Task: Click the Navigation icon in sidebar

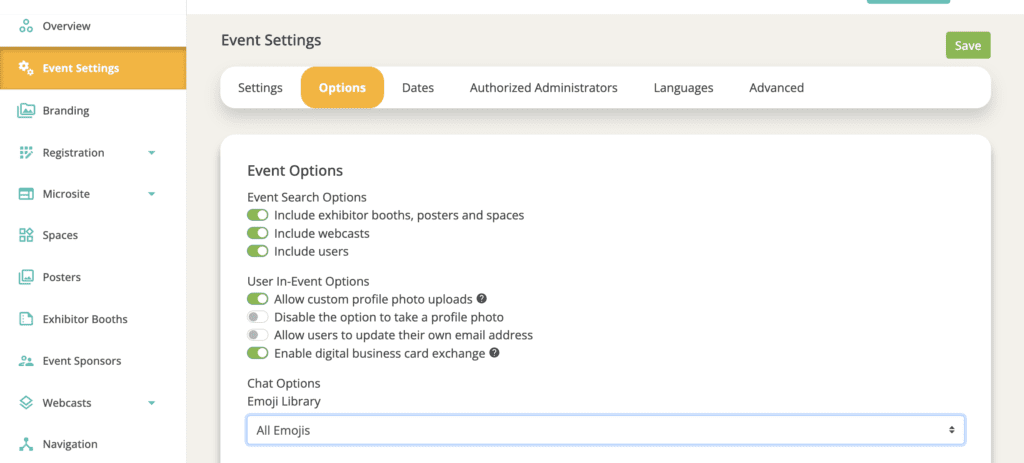Action: [x=26, y=444]
